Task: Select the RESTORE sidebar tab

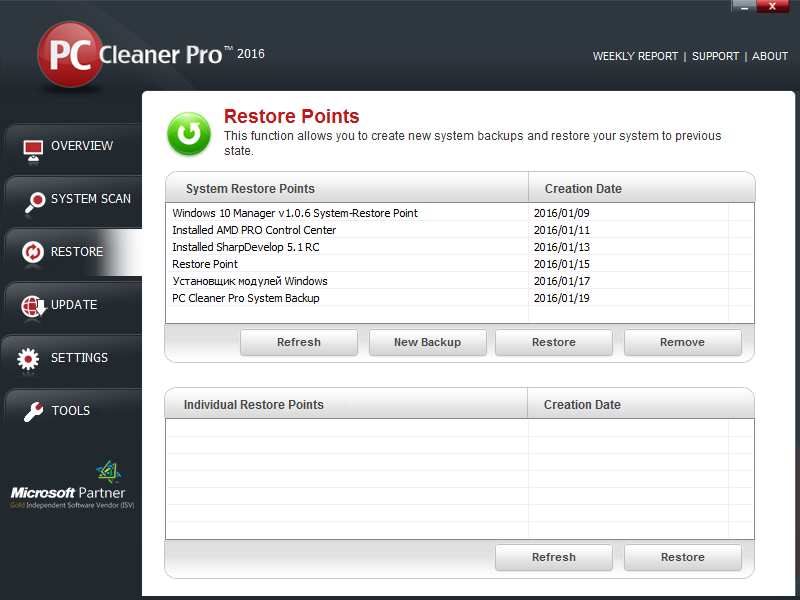Action: click(x=73, y=252)
